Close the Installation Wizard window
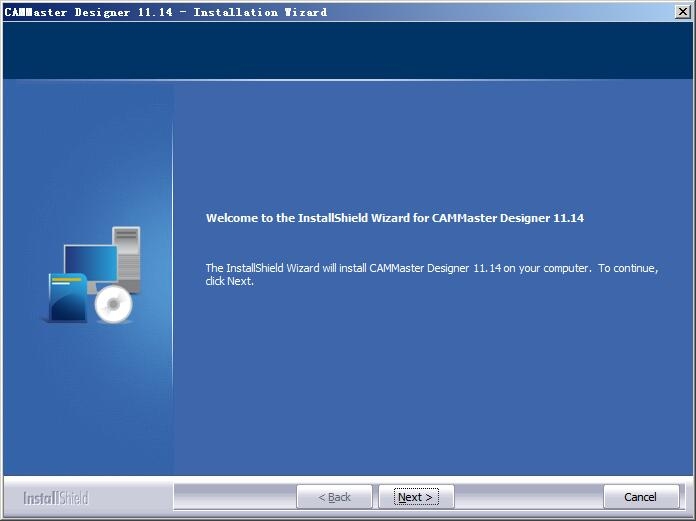Viewport: 696px width, 521px height. point(683,12)
